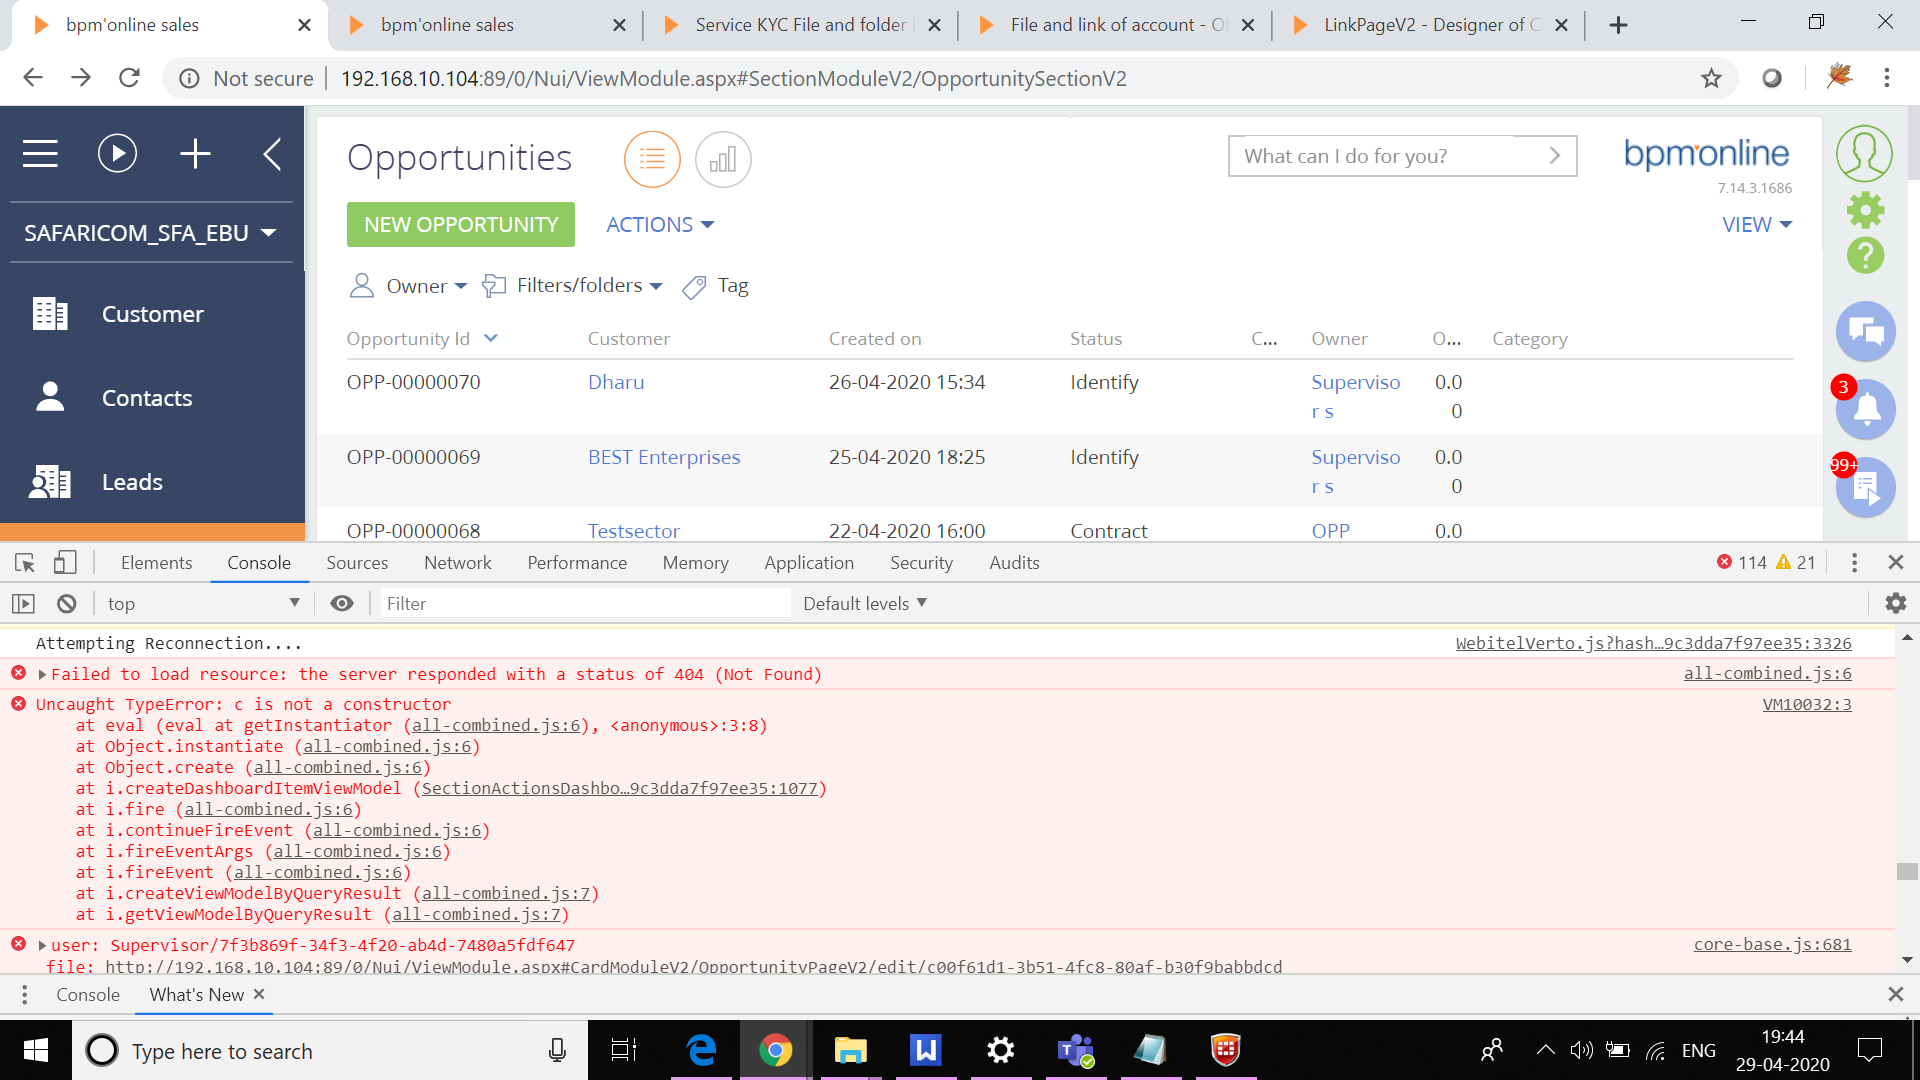
Task: Open console settings gear
Action: pos(1895,603)
